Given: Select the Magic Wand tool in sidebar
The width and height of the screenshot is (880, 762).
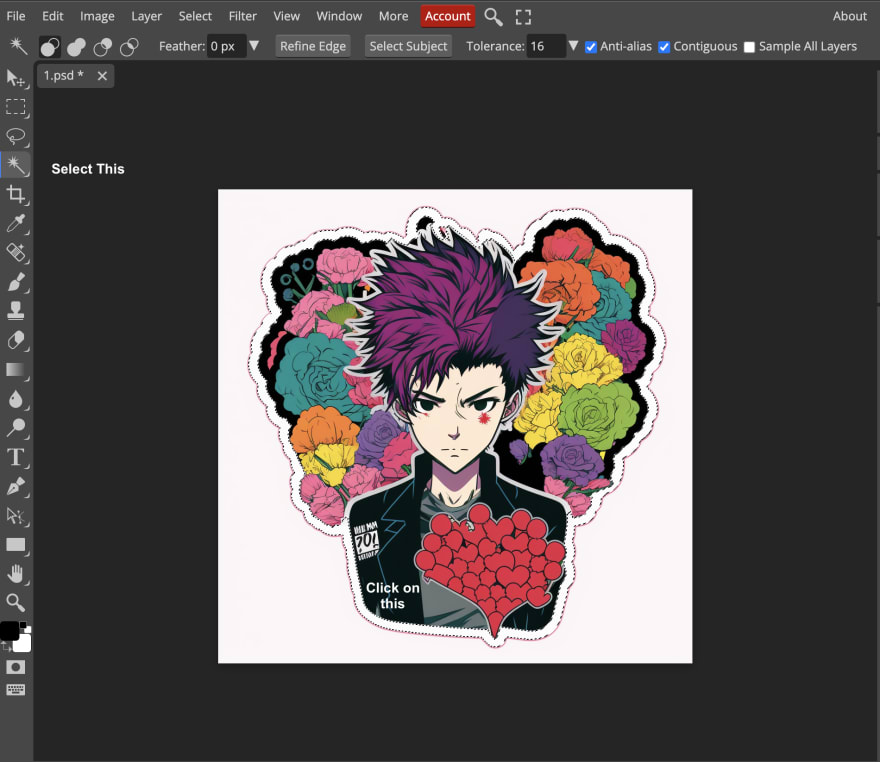Looking at the screenshot, I should click(16, 165).
